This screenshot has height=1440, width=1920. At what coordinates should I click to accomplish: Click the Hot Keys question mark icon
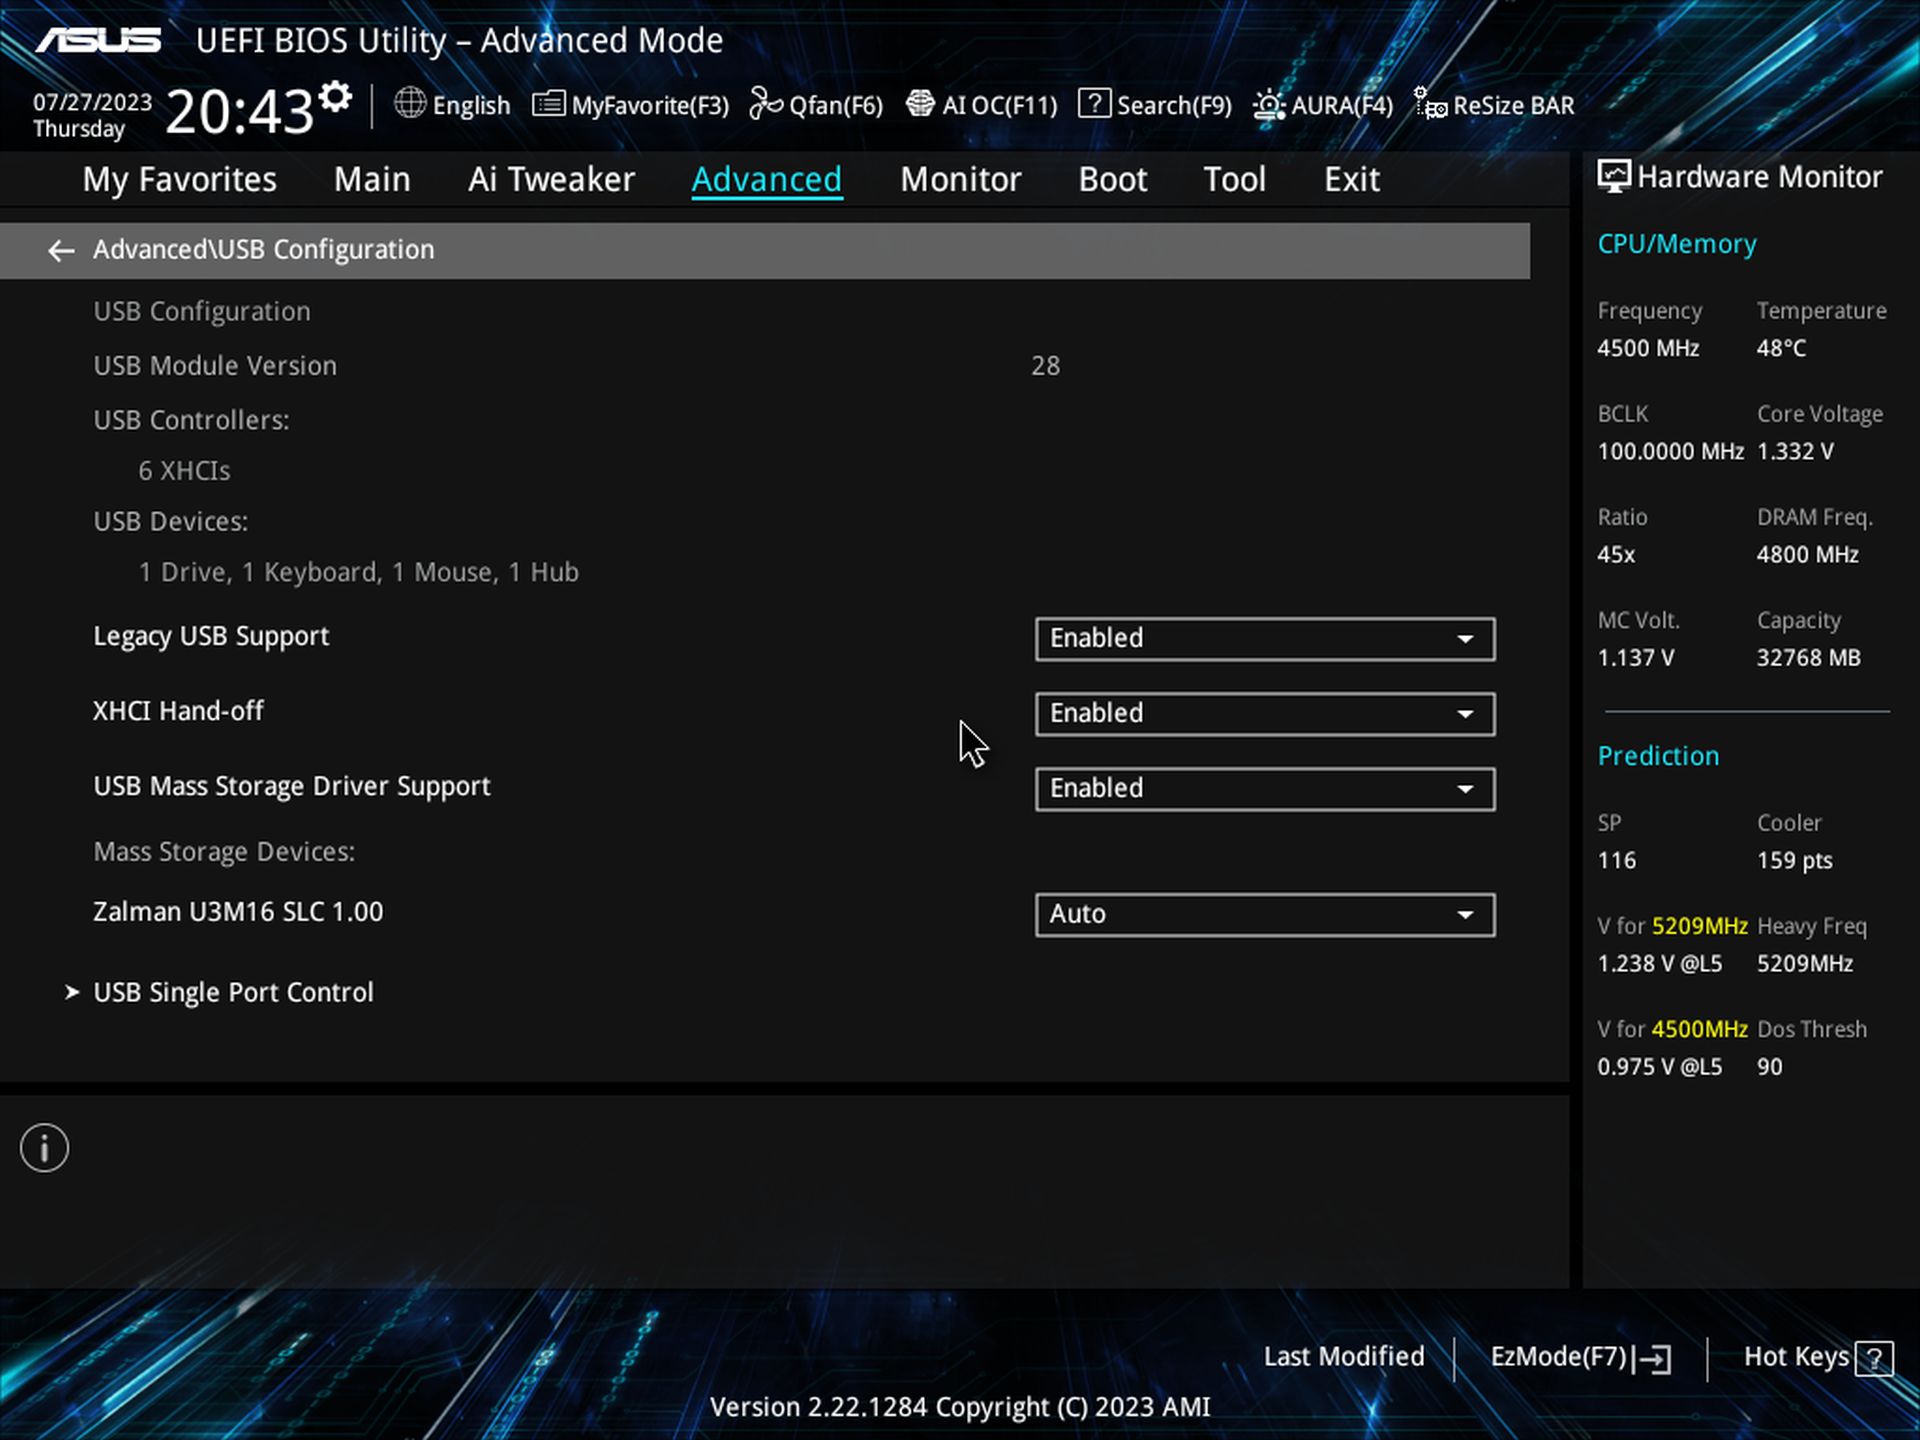[1873, 1359]
